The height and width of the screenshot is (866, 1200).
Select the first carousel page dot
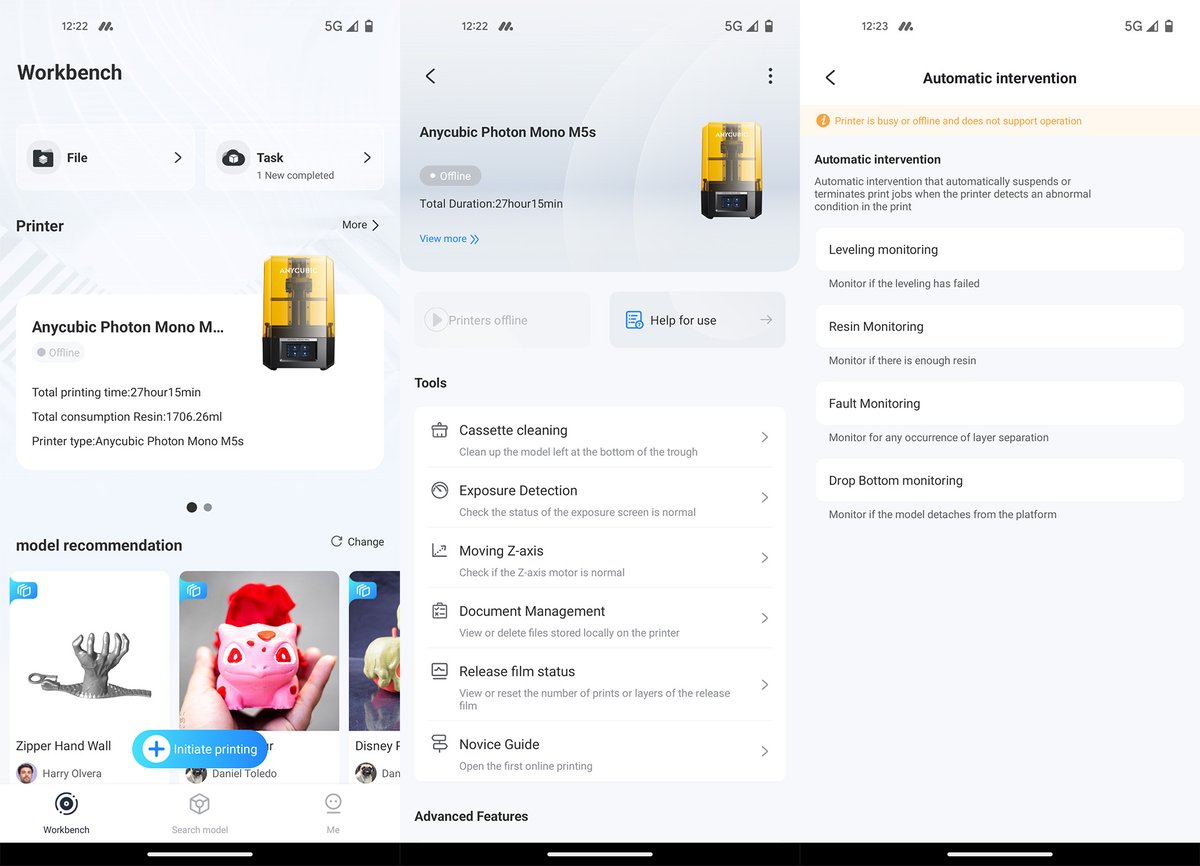click(192, 507)
